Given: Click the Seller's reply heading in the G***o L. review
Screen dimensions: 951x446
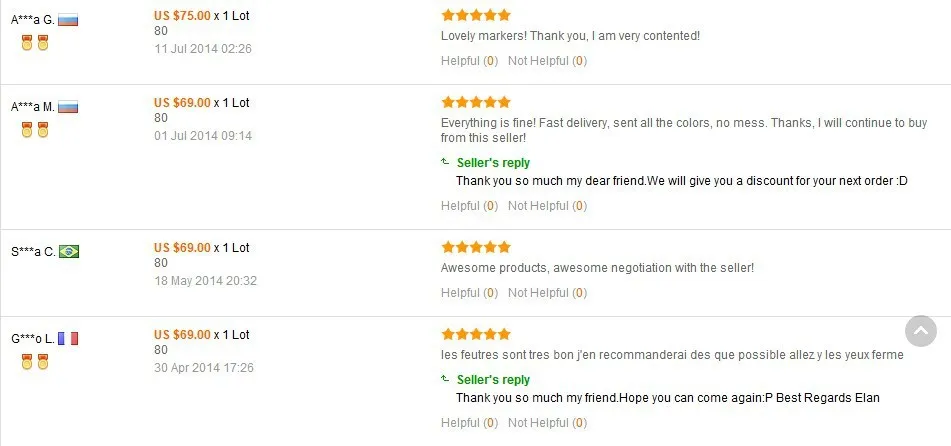Looking at the screenshot, I should point(493,380).
